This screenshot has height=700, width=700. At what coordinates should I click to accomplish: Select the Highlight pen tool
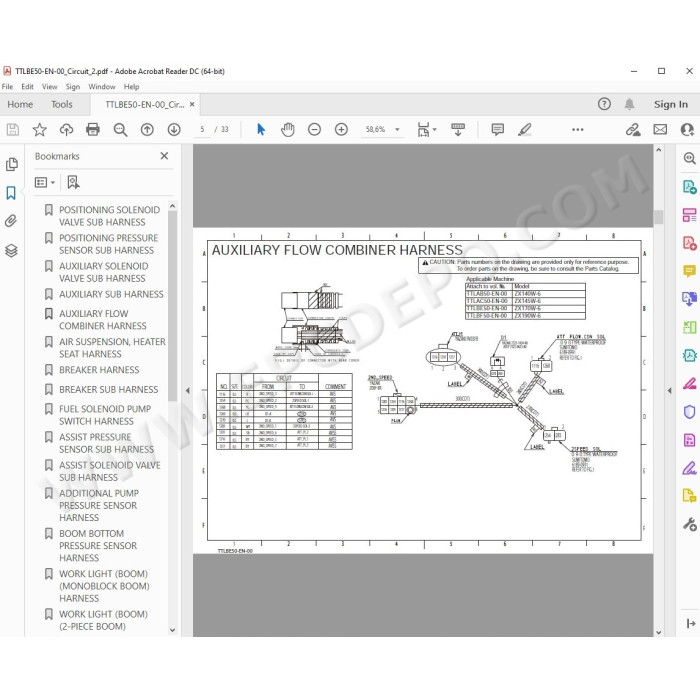tap(525, 129)
